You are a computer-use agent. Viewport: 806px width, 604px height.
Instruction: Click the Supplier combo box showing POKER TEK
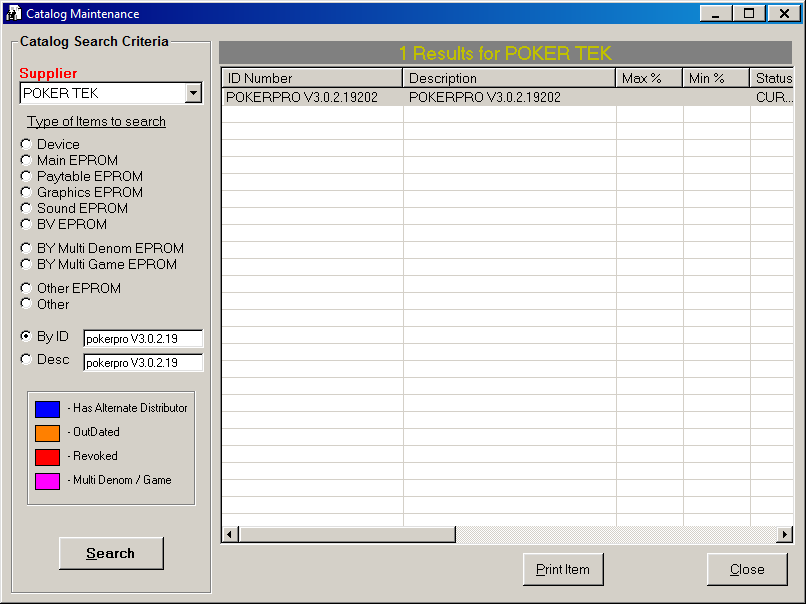[111, 93]
